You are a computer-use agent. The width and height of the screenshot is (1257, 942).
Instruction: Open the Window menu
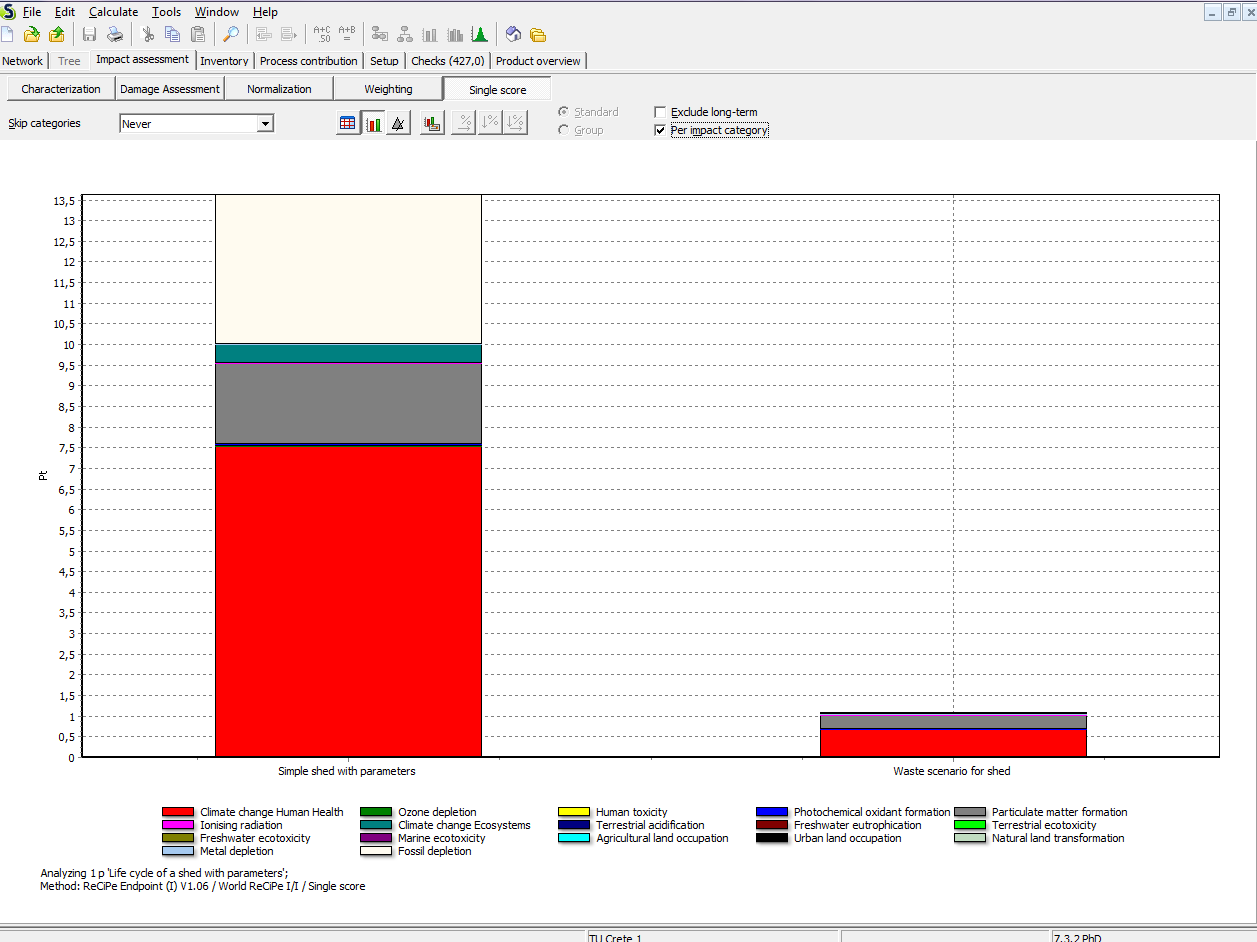pyautogui.click(x=217, y=12)
